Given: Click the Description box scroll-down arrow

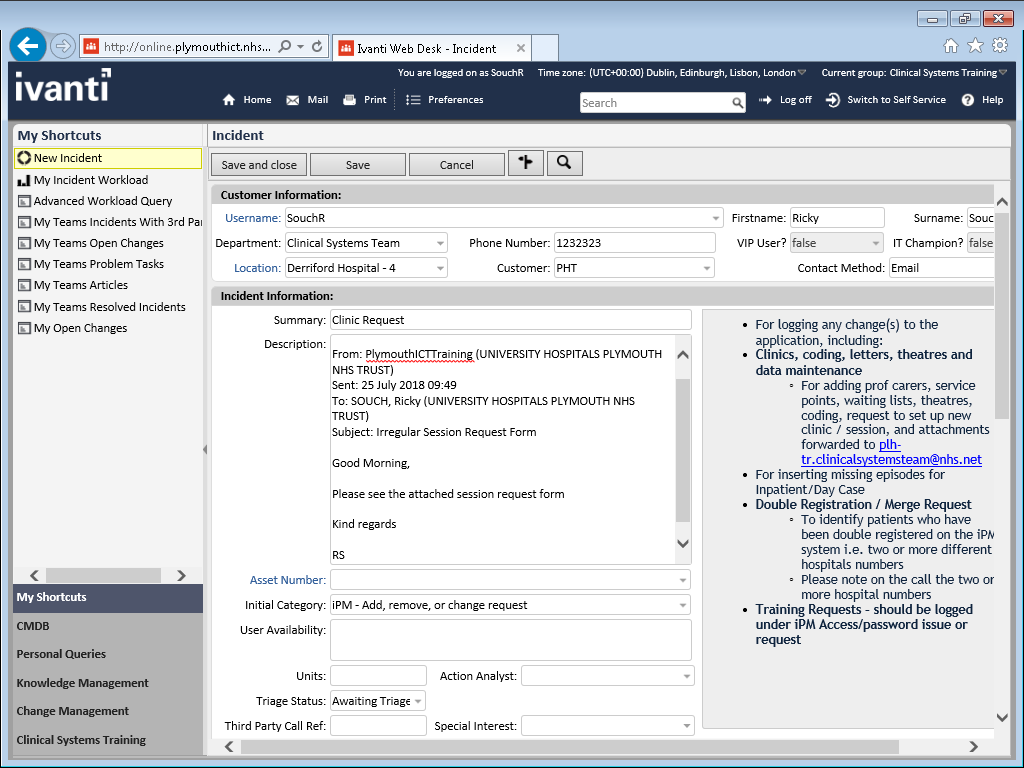Looking at the screenshot, I should (683, 543).
